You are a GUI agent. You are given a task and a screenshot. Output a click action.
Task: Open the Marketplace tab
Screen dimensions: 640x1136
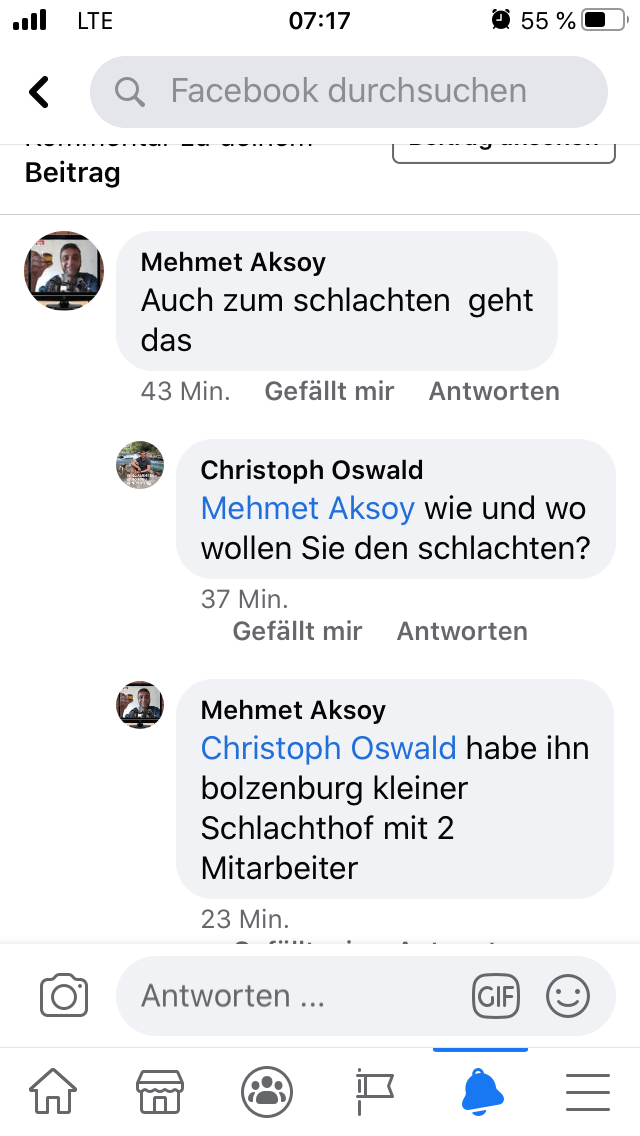pos(160,1091)
